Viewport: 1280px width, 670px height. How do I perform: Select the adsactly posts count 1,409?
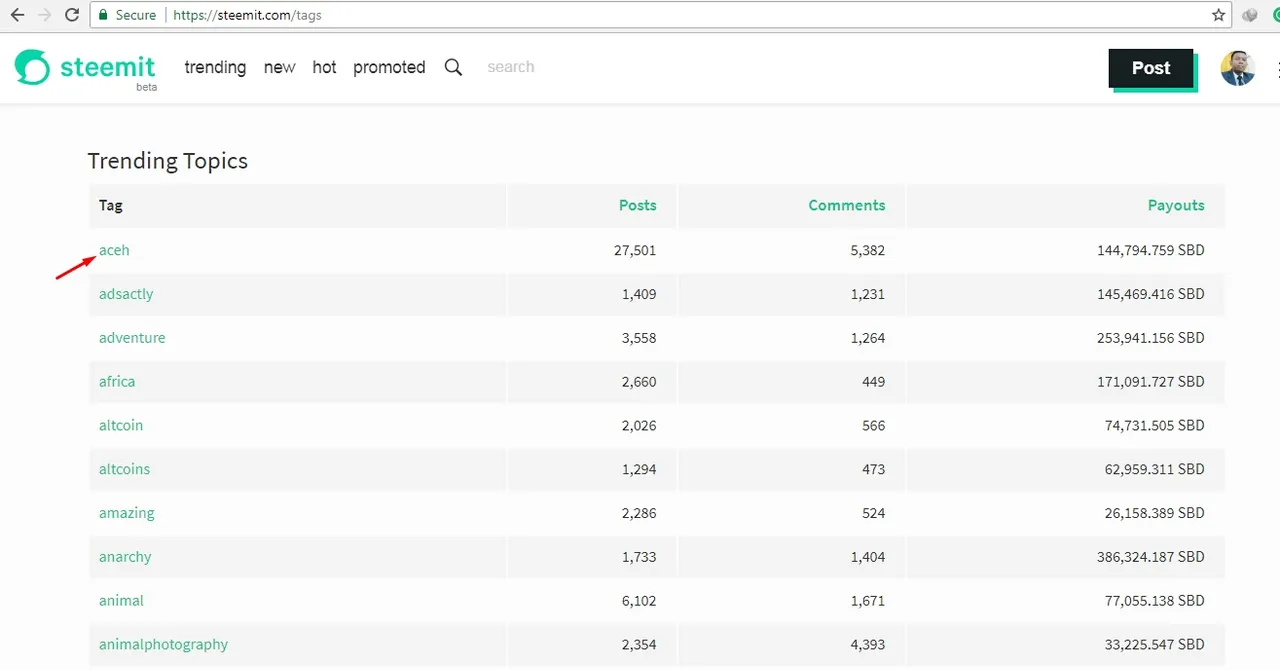639,294
